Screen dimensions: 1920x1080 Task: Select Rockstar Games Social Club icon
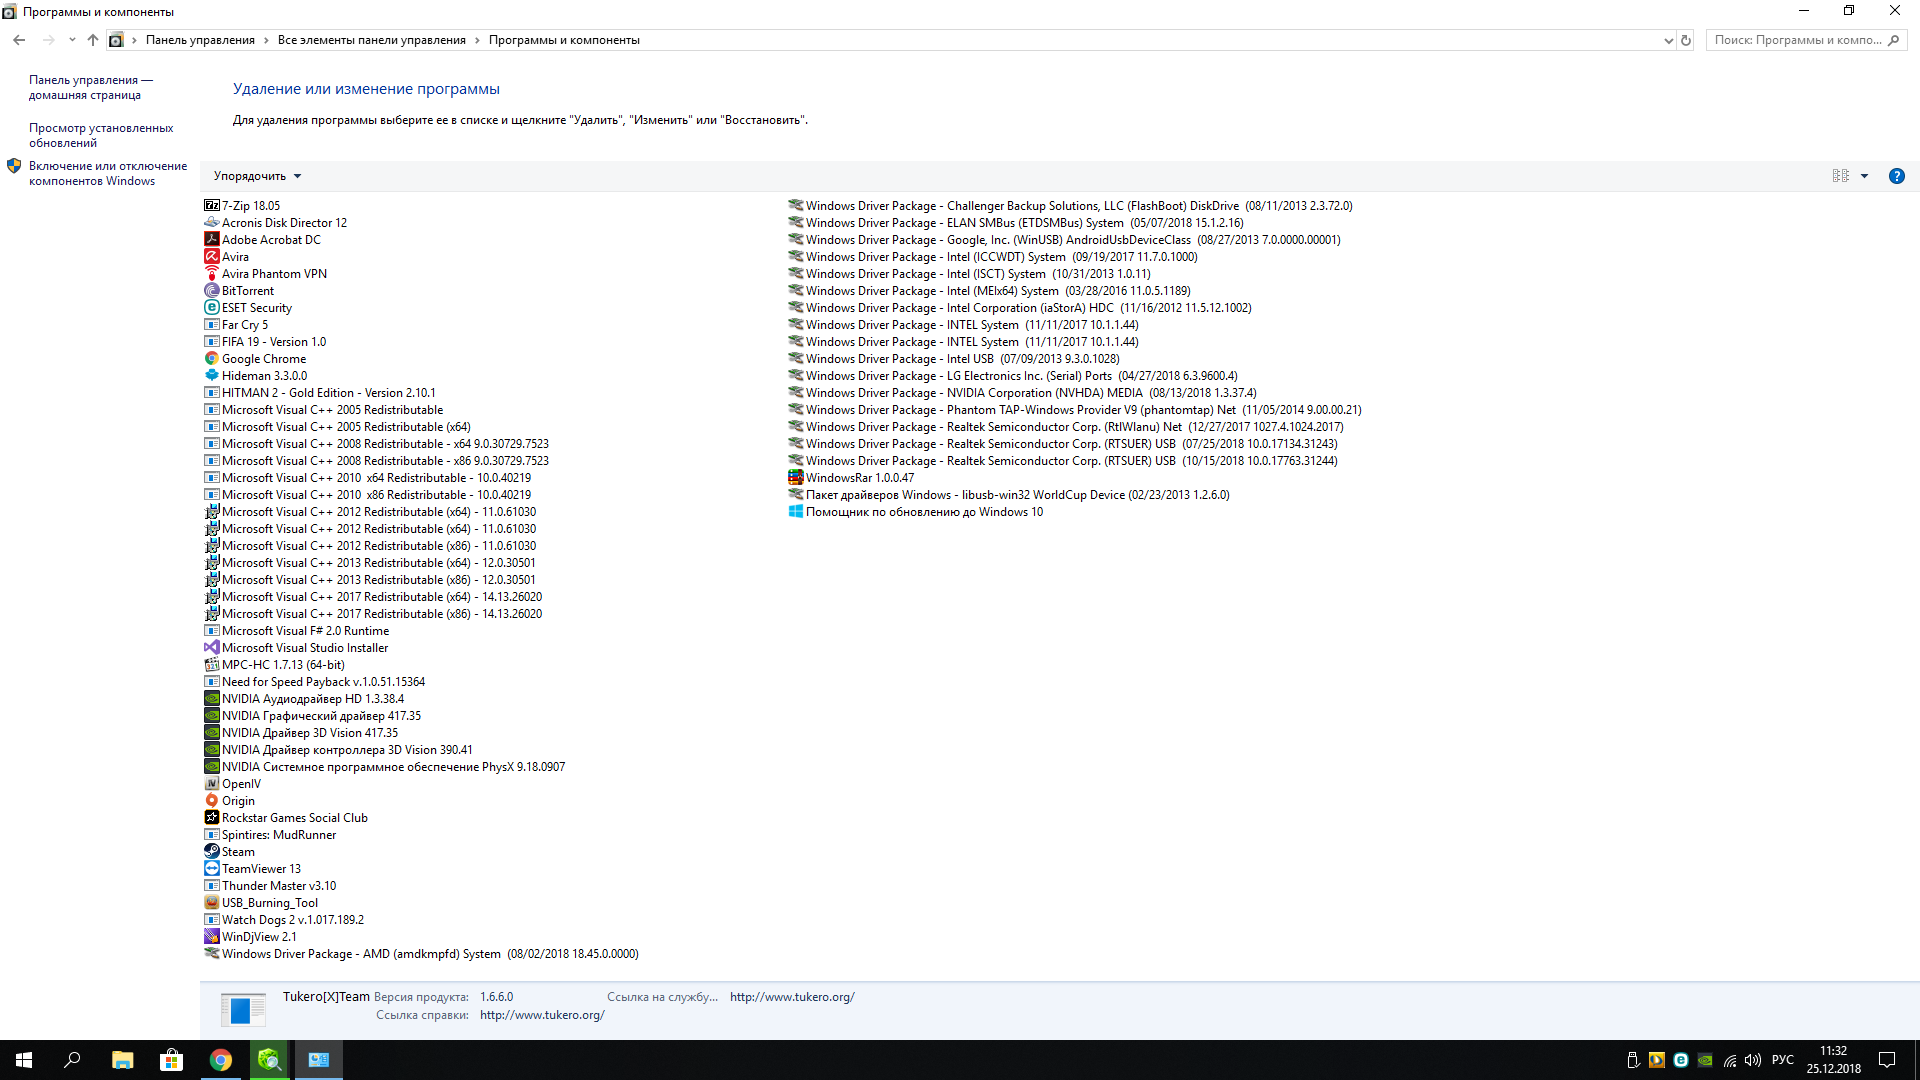coord(211,818)
